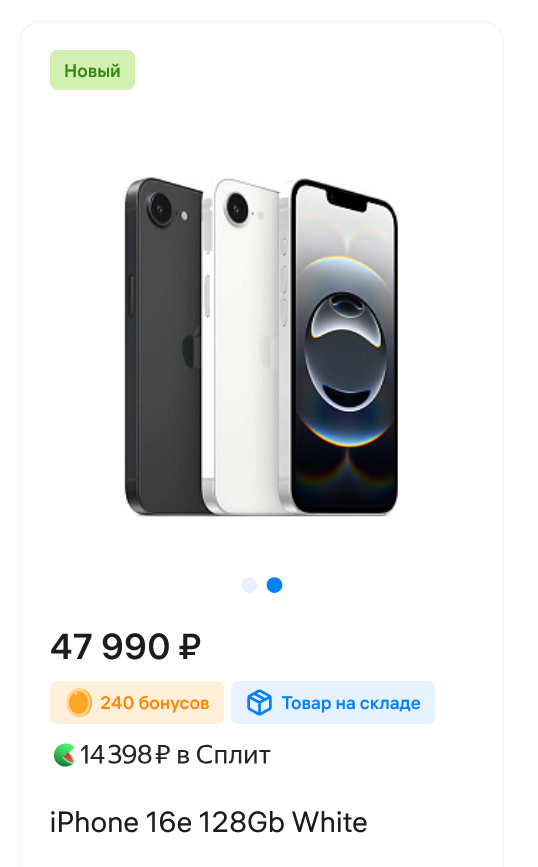Click the notch on the iPhone screen
The height and width of the screenshot is (867, 538).
[x=347, y=201]
